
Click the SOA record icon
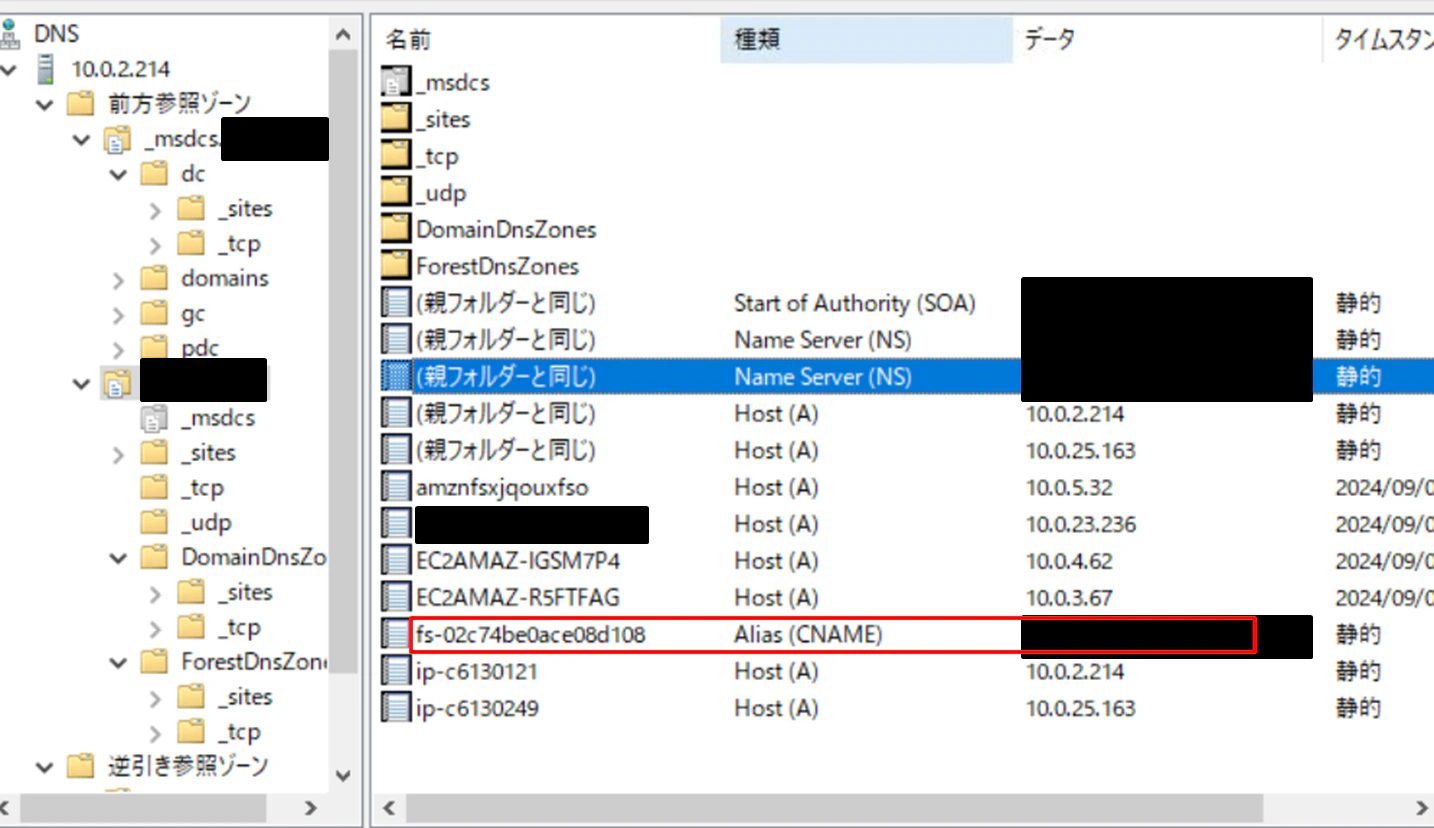pos(397,303)
